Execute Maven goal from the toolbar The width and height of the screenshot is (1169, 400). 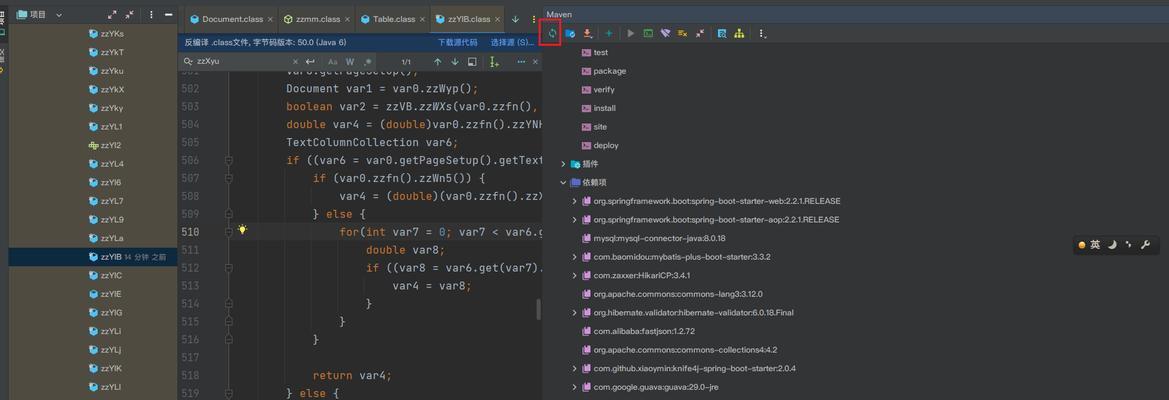[x=649, y=34]
